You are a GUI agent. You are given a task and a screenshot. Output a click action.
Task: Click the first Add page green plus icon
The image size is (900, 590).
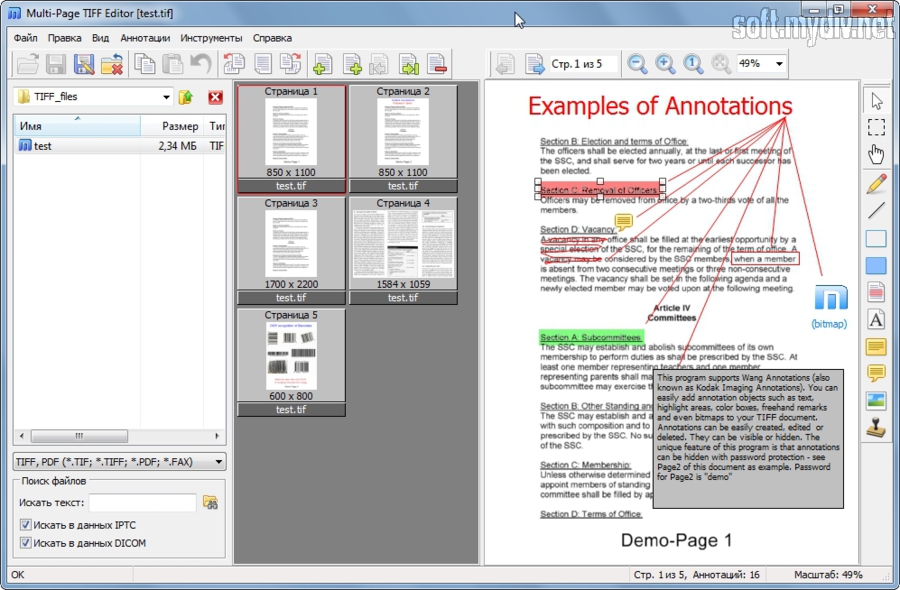[x=323, y=64]
